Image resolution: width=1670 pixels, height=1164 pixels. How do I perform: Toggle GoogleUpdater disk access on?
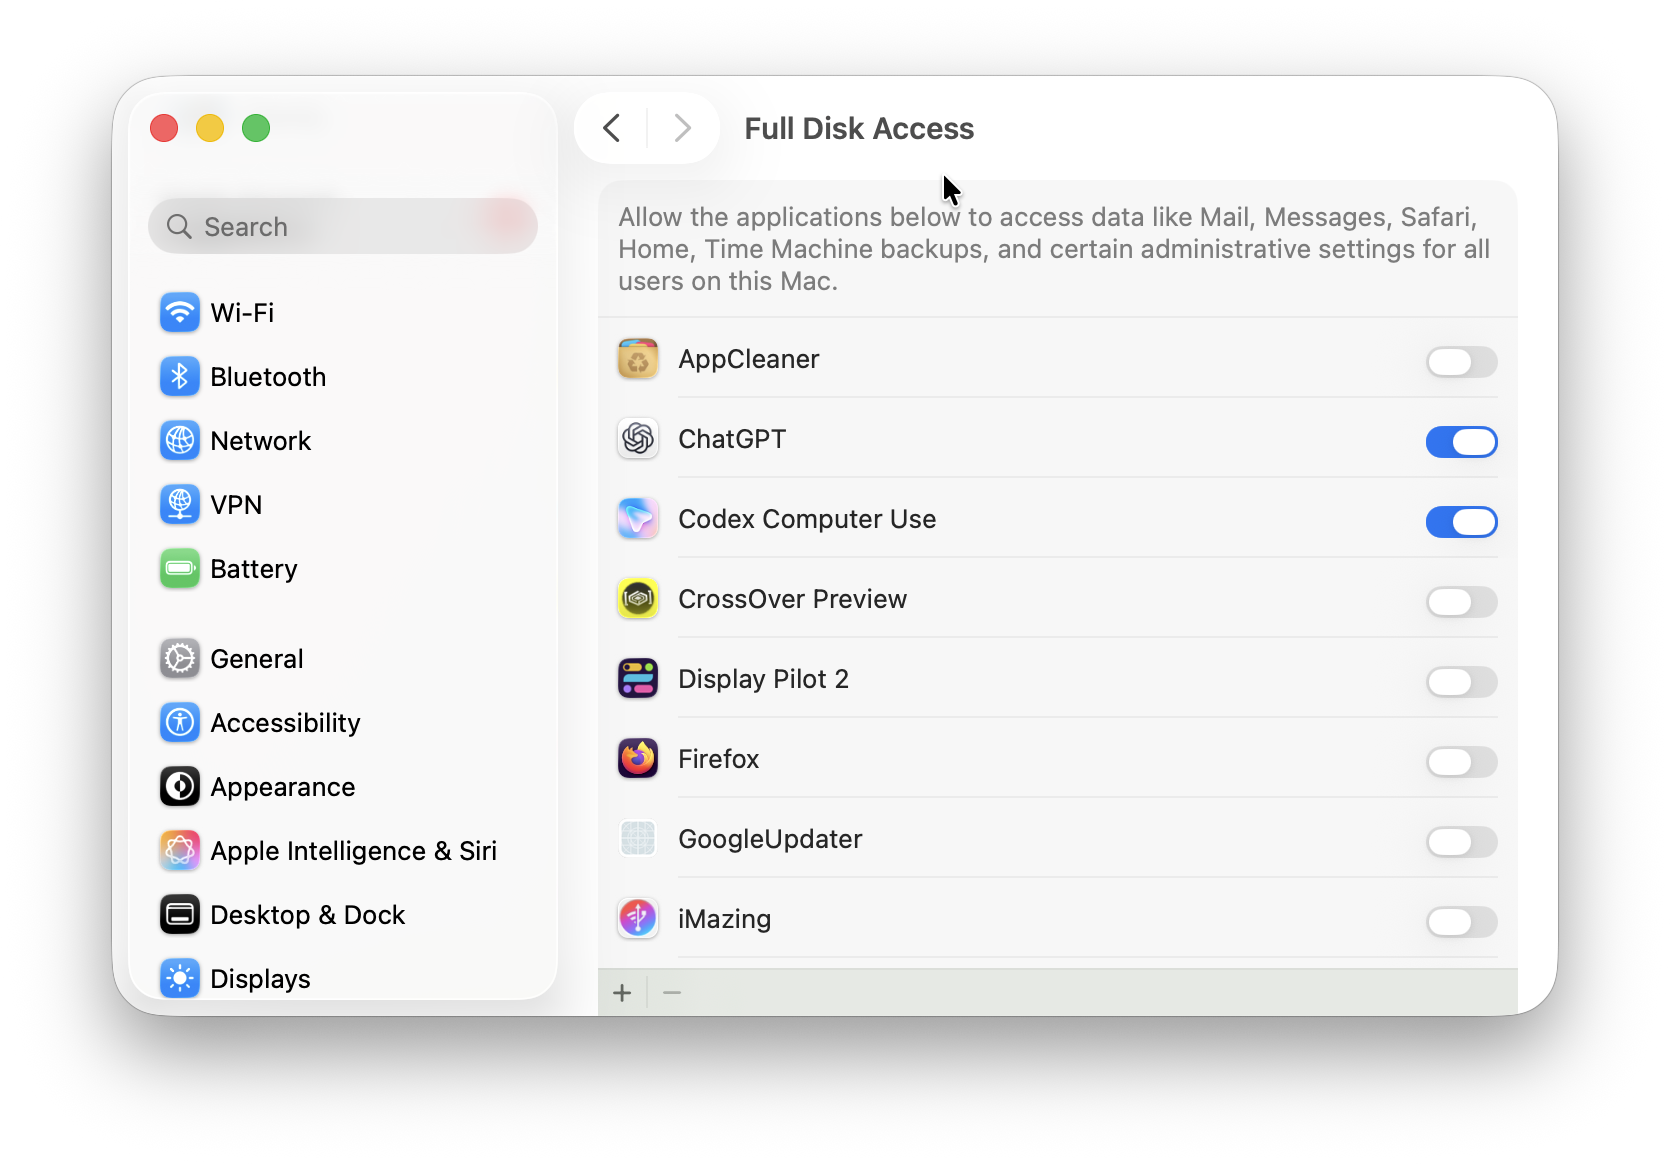[x=1461, y=842]
